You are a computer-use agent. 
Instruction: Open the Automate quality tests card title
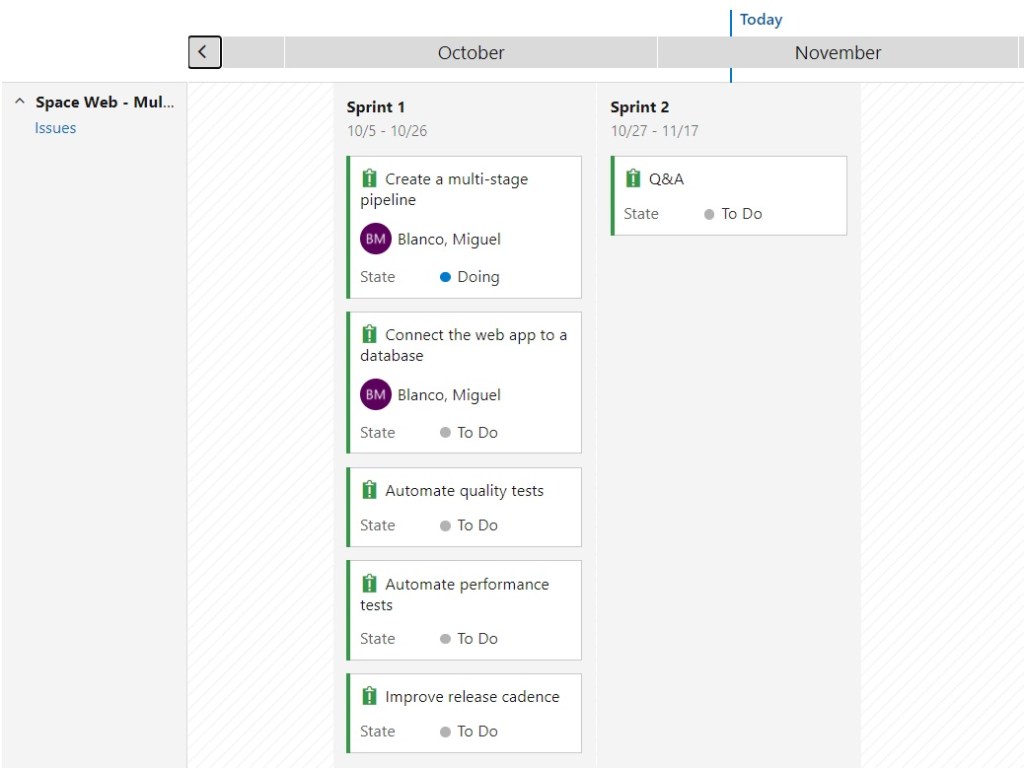(464, 491)
